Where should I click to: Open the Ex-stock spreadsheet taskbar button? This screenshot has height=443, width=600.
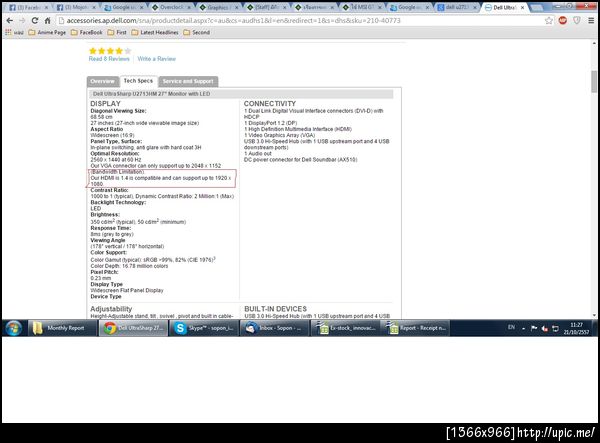tap(345, 328)
